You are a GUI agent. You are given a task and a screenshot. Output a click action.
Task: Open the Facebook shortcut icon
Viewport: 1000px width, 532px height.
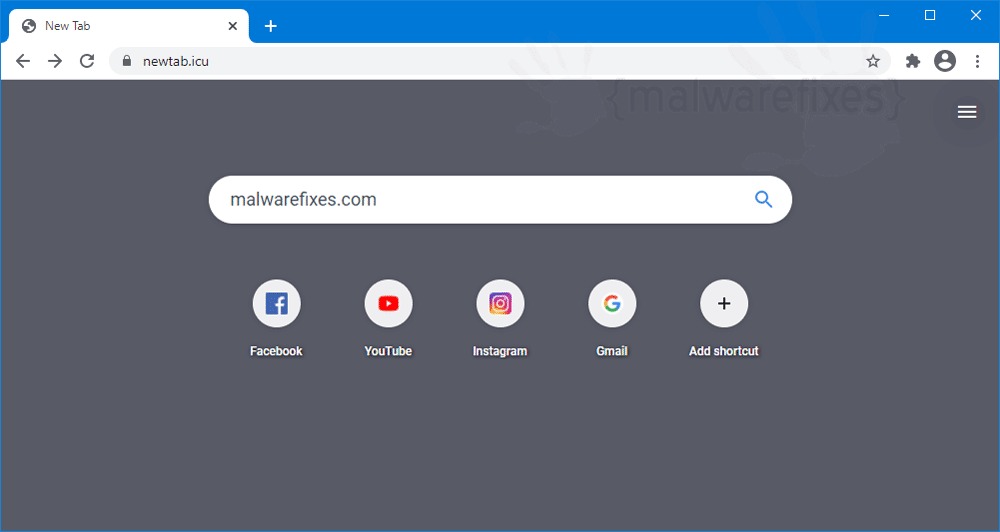pos(277,304)
